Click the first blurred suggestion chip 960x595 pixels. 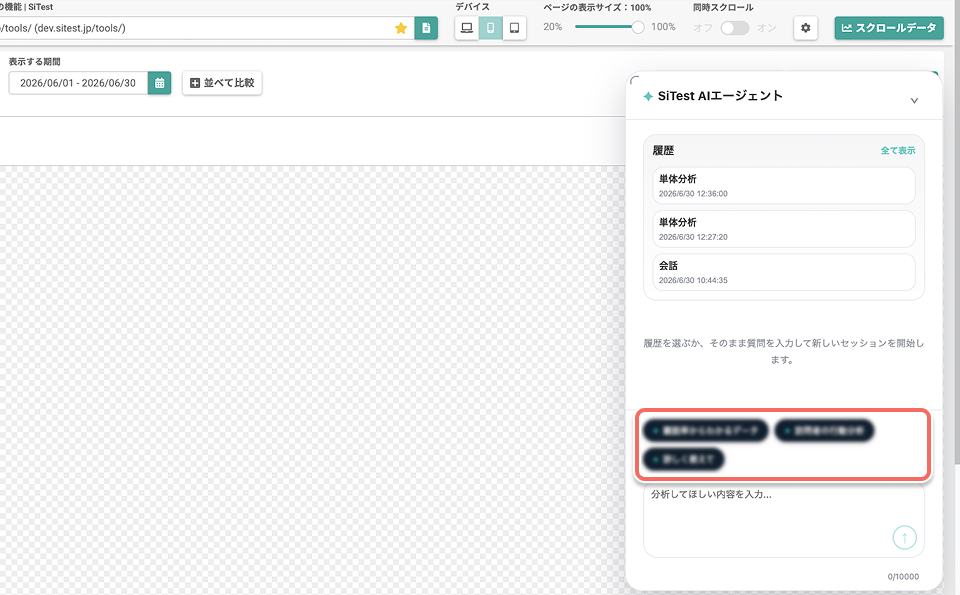[705, 430]
